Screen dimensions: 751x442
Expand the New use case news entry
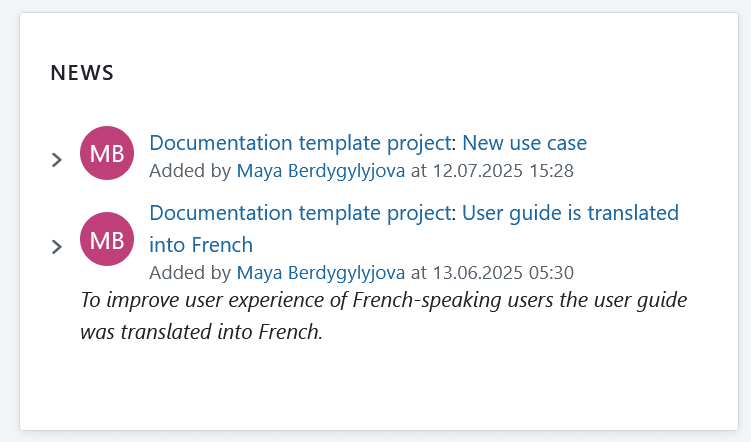point(57,159)
